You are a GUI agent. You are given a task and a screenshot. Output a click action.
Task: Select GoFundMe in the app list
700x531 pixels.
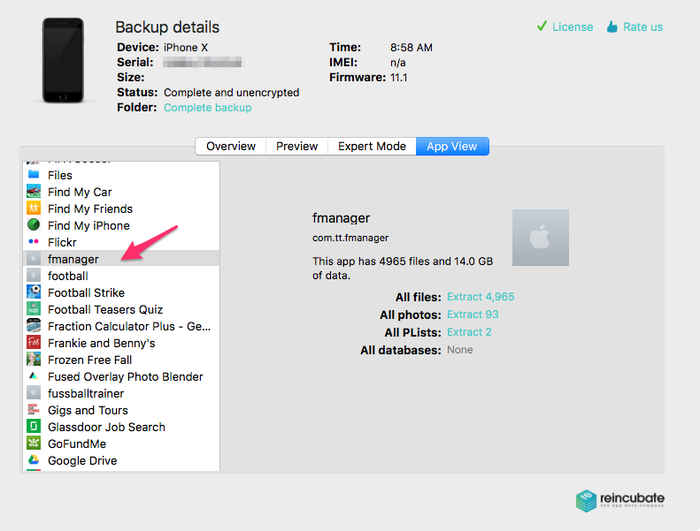pos(121,444)
